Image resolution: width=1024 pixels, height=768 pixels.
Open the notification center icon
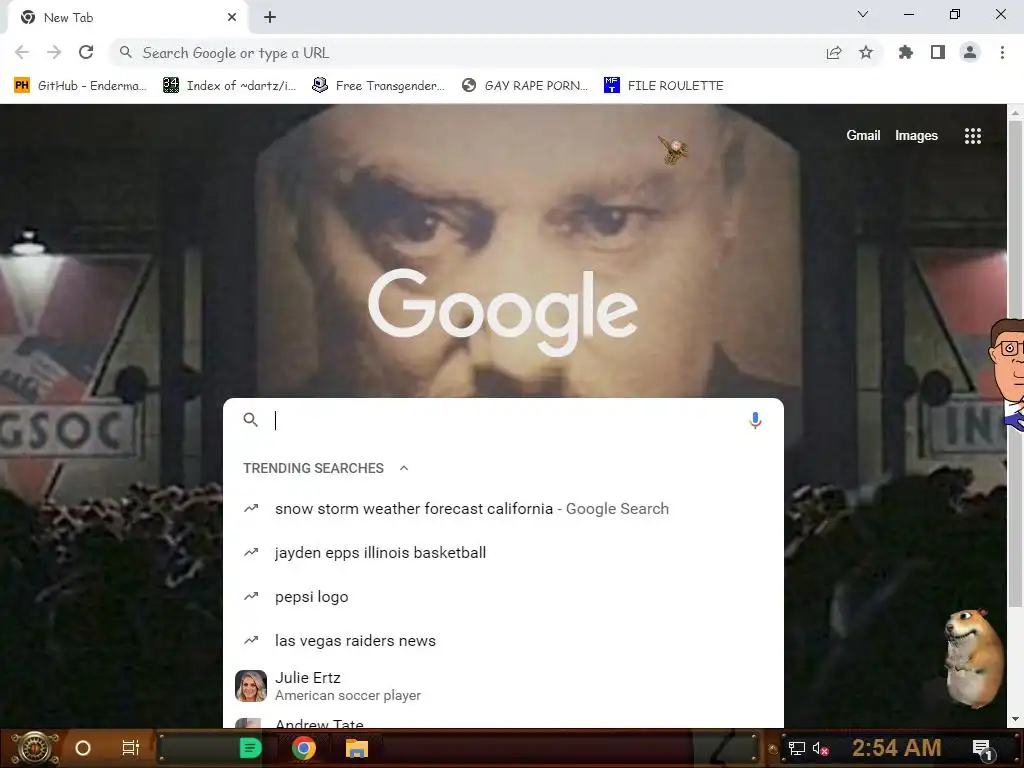(x=983, y=749)
